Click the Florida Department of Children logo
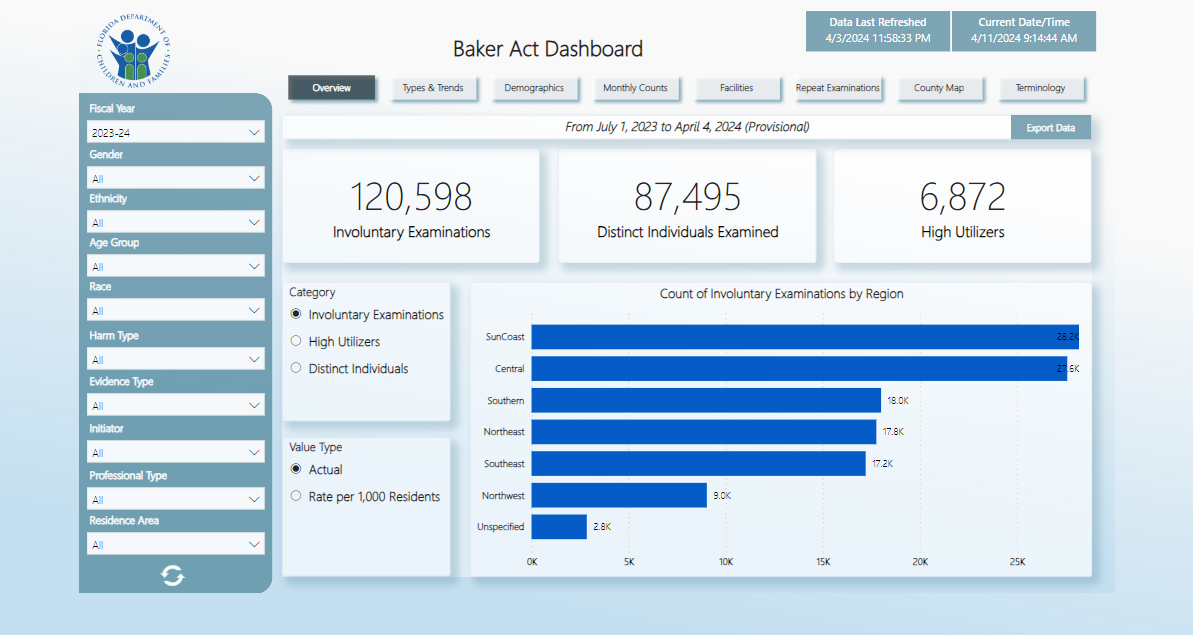The width and height of the screenshot is (1193, 635). click(x=135, y=52)
